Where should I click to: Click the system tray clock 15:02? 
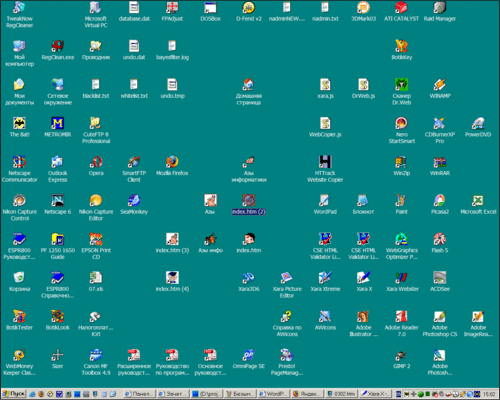tap(489, 394)
